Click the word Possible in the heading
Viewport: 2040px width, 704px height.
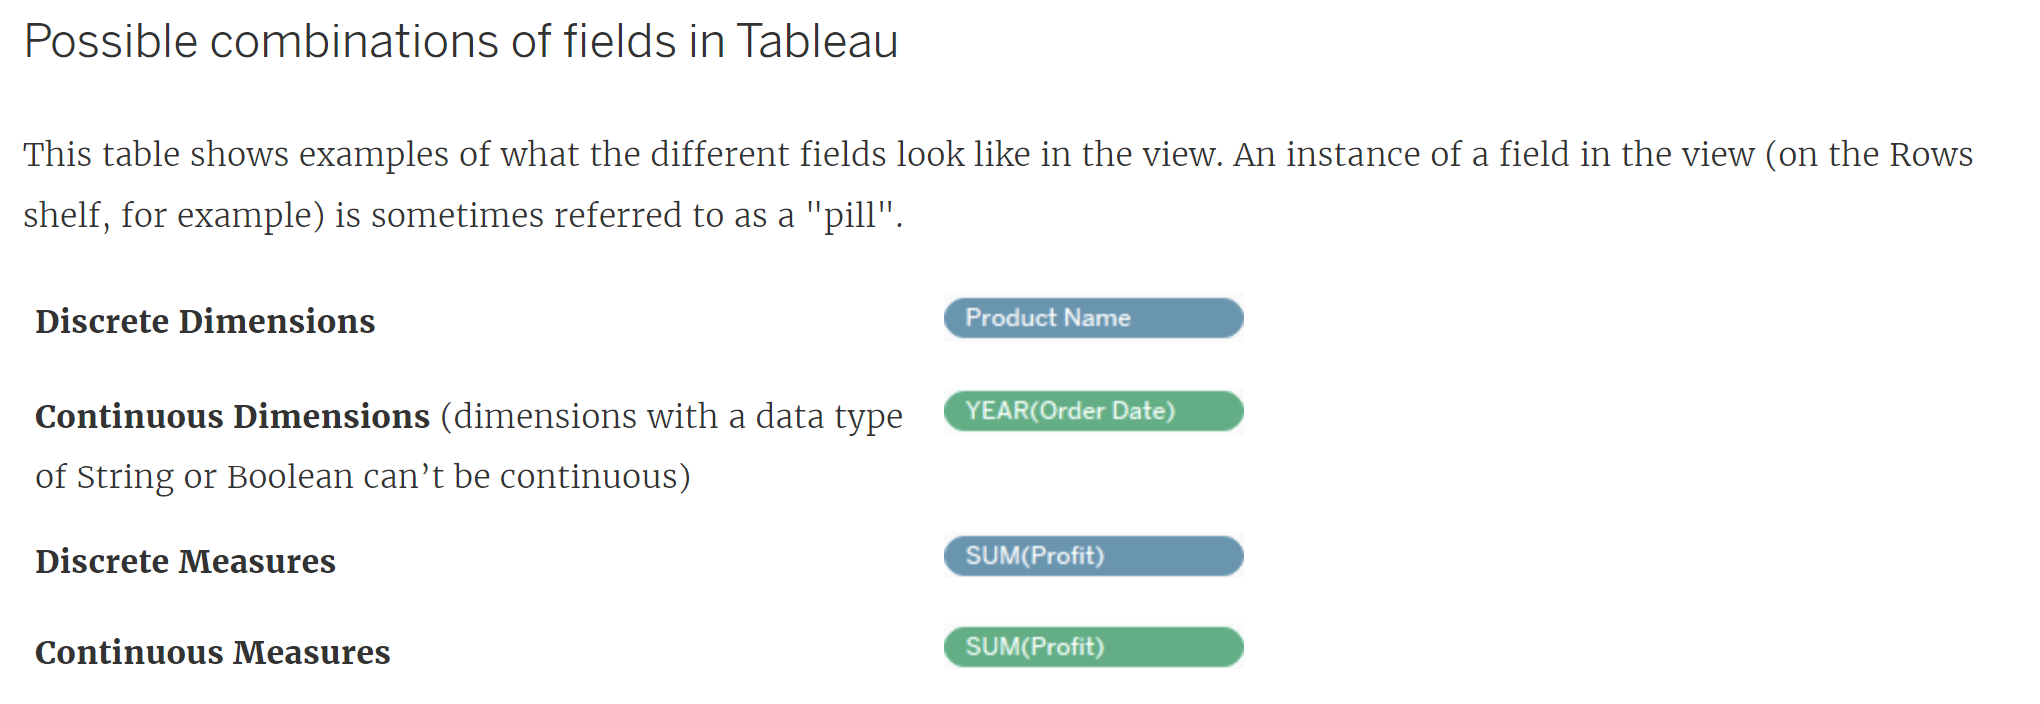(111, 42)
